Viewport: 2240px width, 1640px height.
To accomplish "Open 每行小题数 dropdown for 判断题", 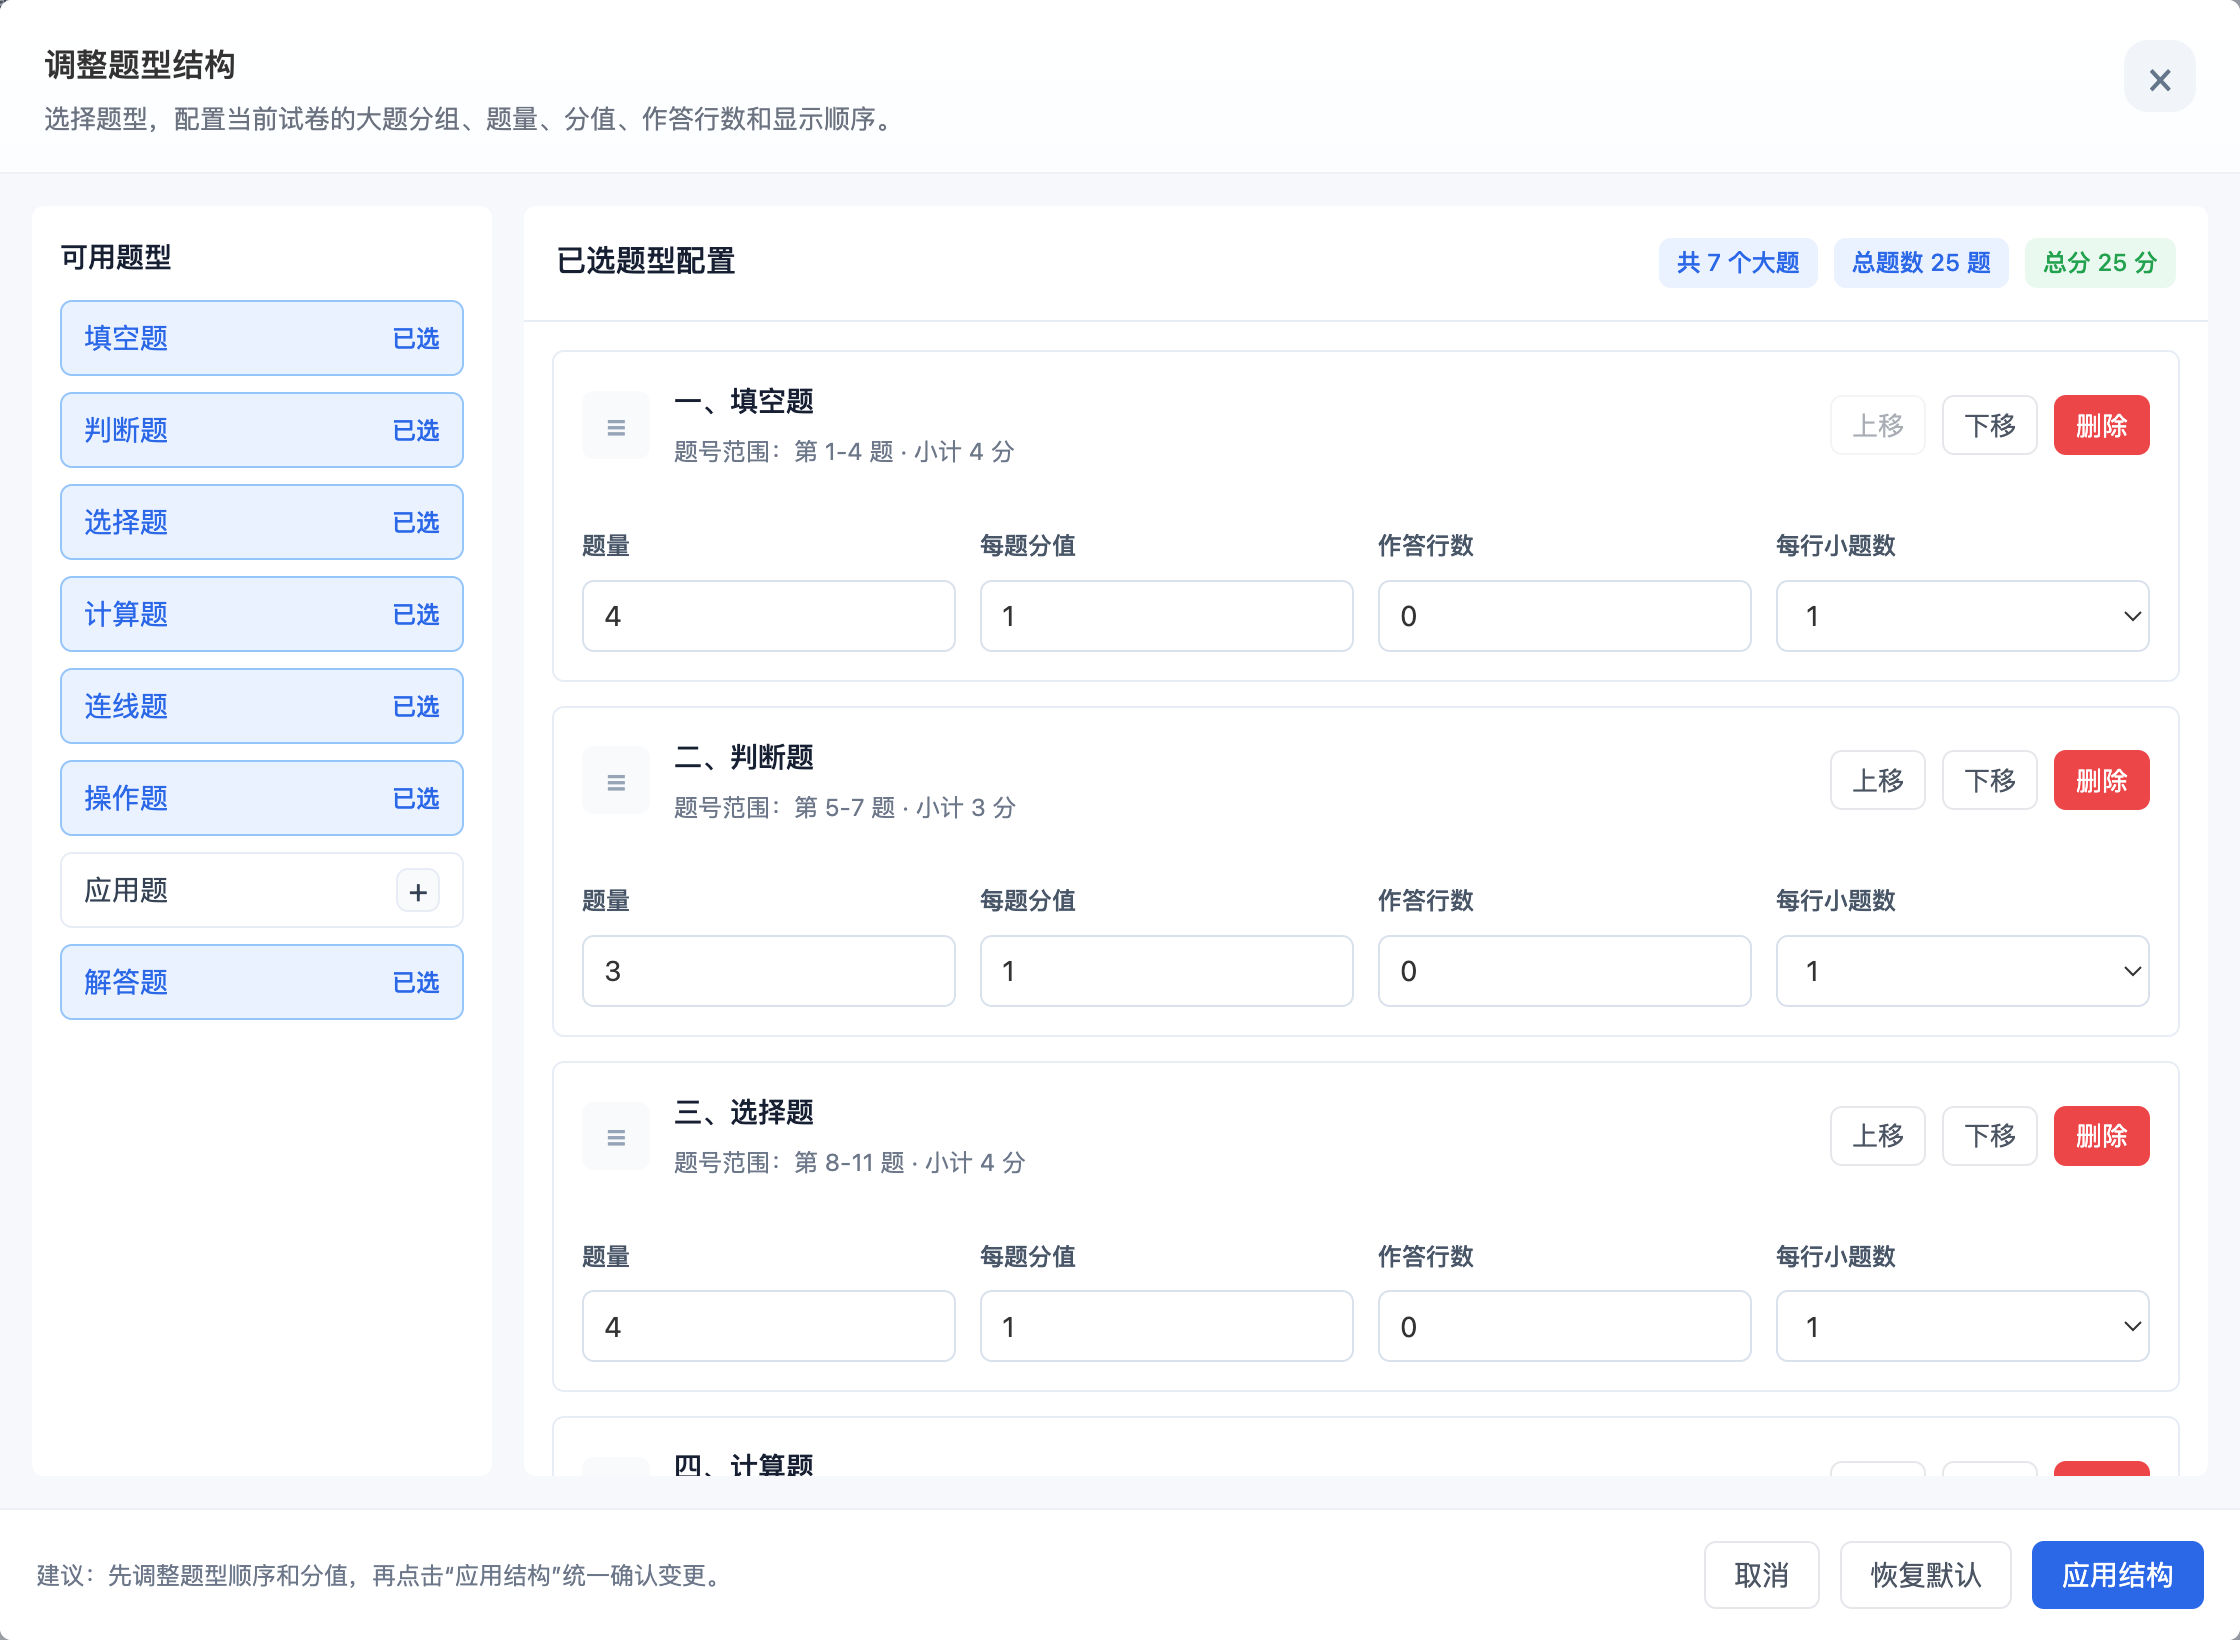I will (x=1962, y=971).
